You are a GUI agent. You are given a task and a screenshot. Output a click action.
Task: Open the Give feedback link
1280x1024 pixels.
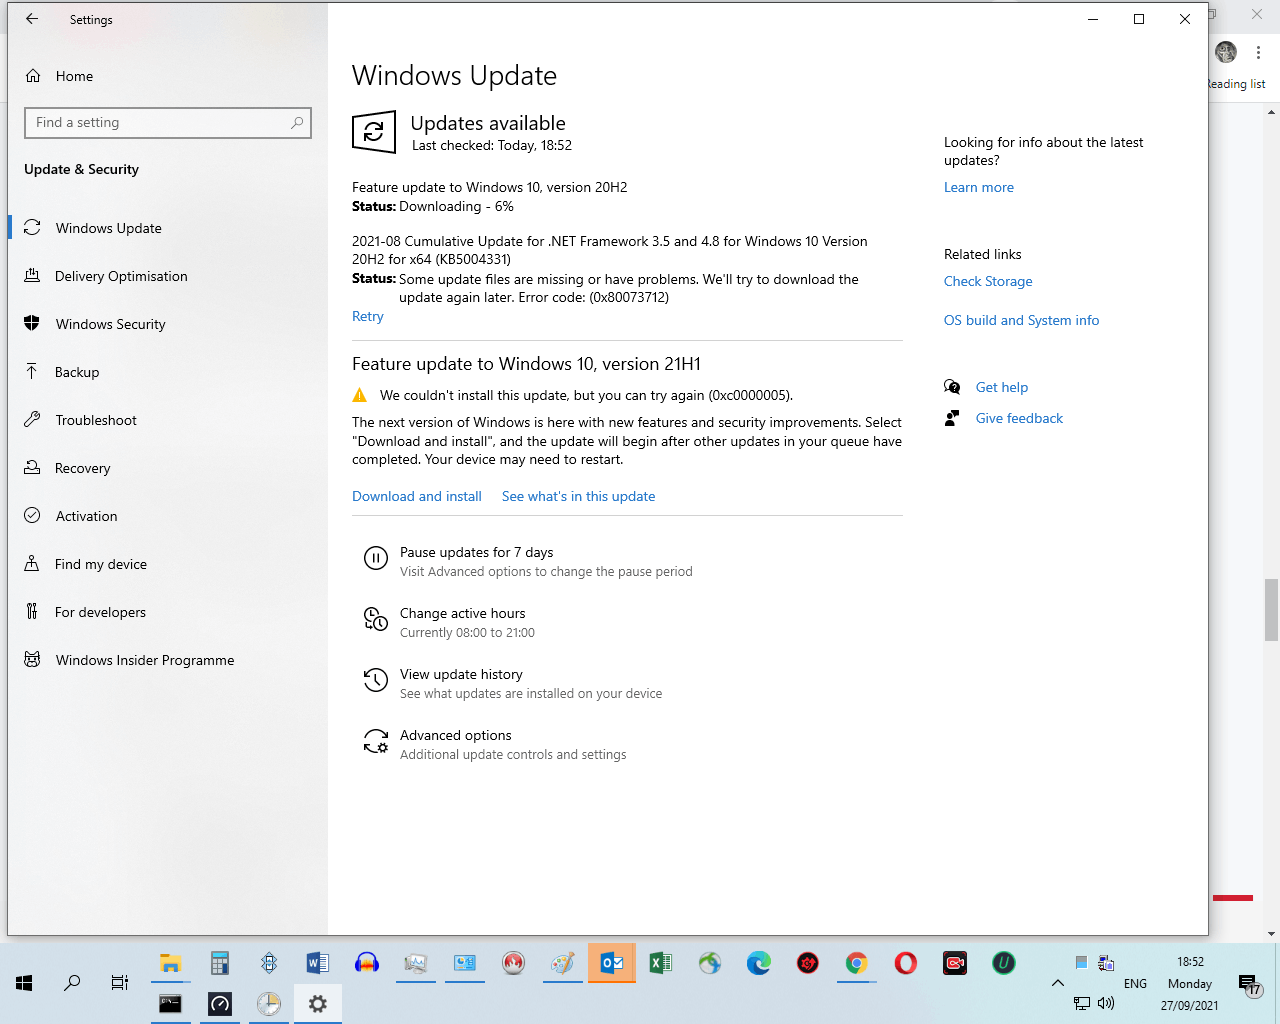click(1020, 418)
